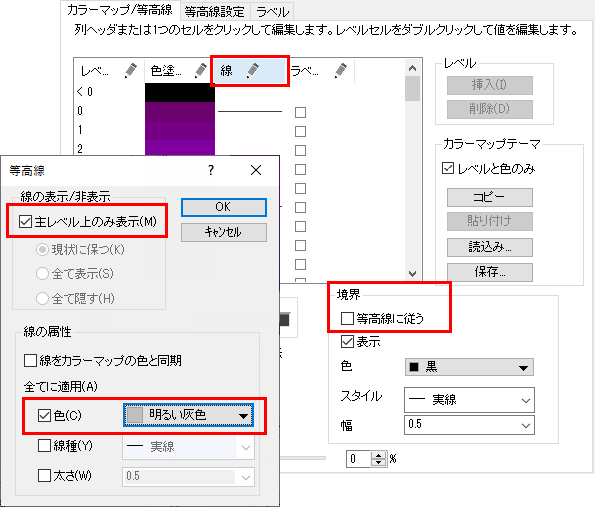The image size is (595, 507).
Task: Click the level list scrollbar thumb
Action: coord(412,89)
